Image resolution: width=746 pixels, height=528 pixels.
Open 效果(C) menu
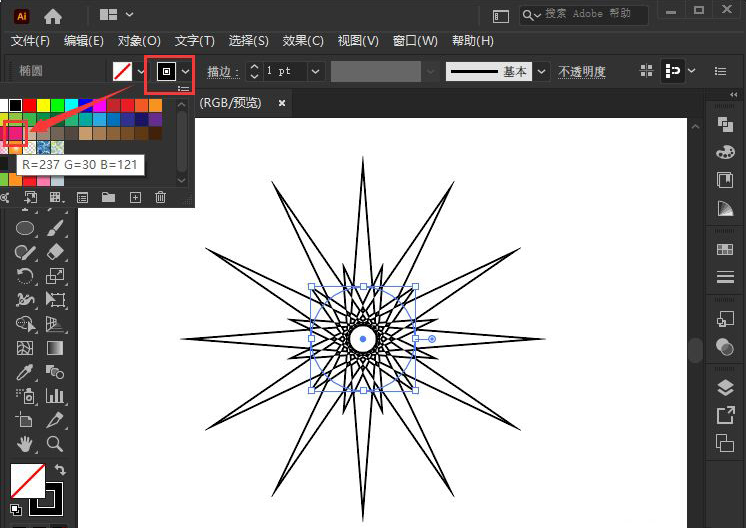point(303,41)
